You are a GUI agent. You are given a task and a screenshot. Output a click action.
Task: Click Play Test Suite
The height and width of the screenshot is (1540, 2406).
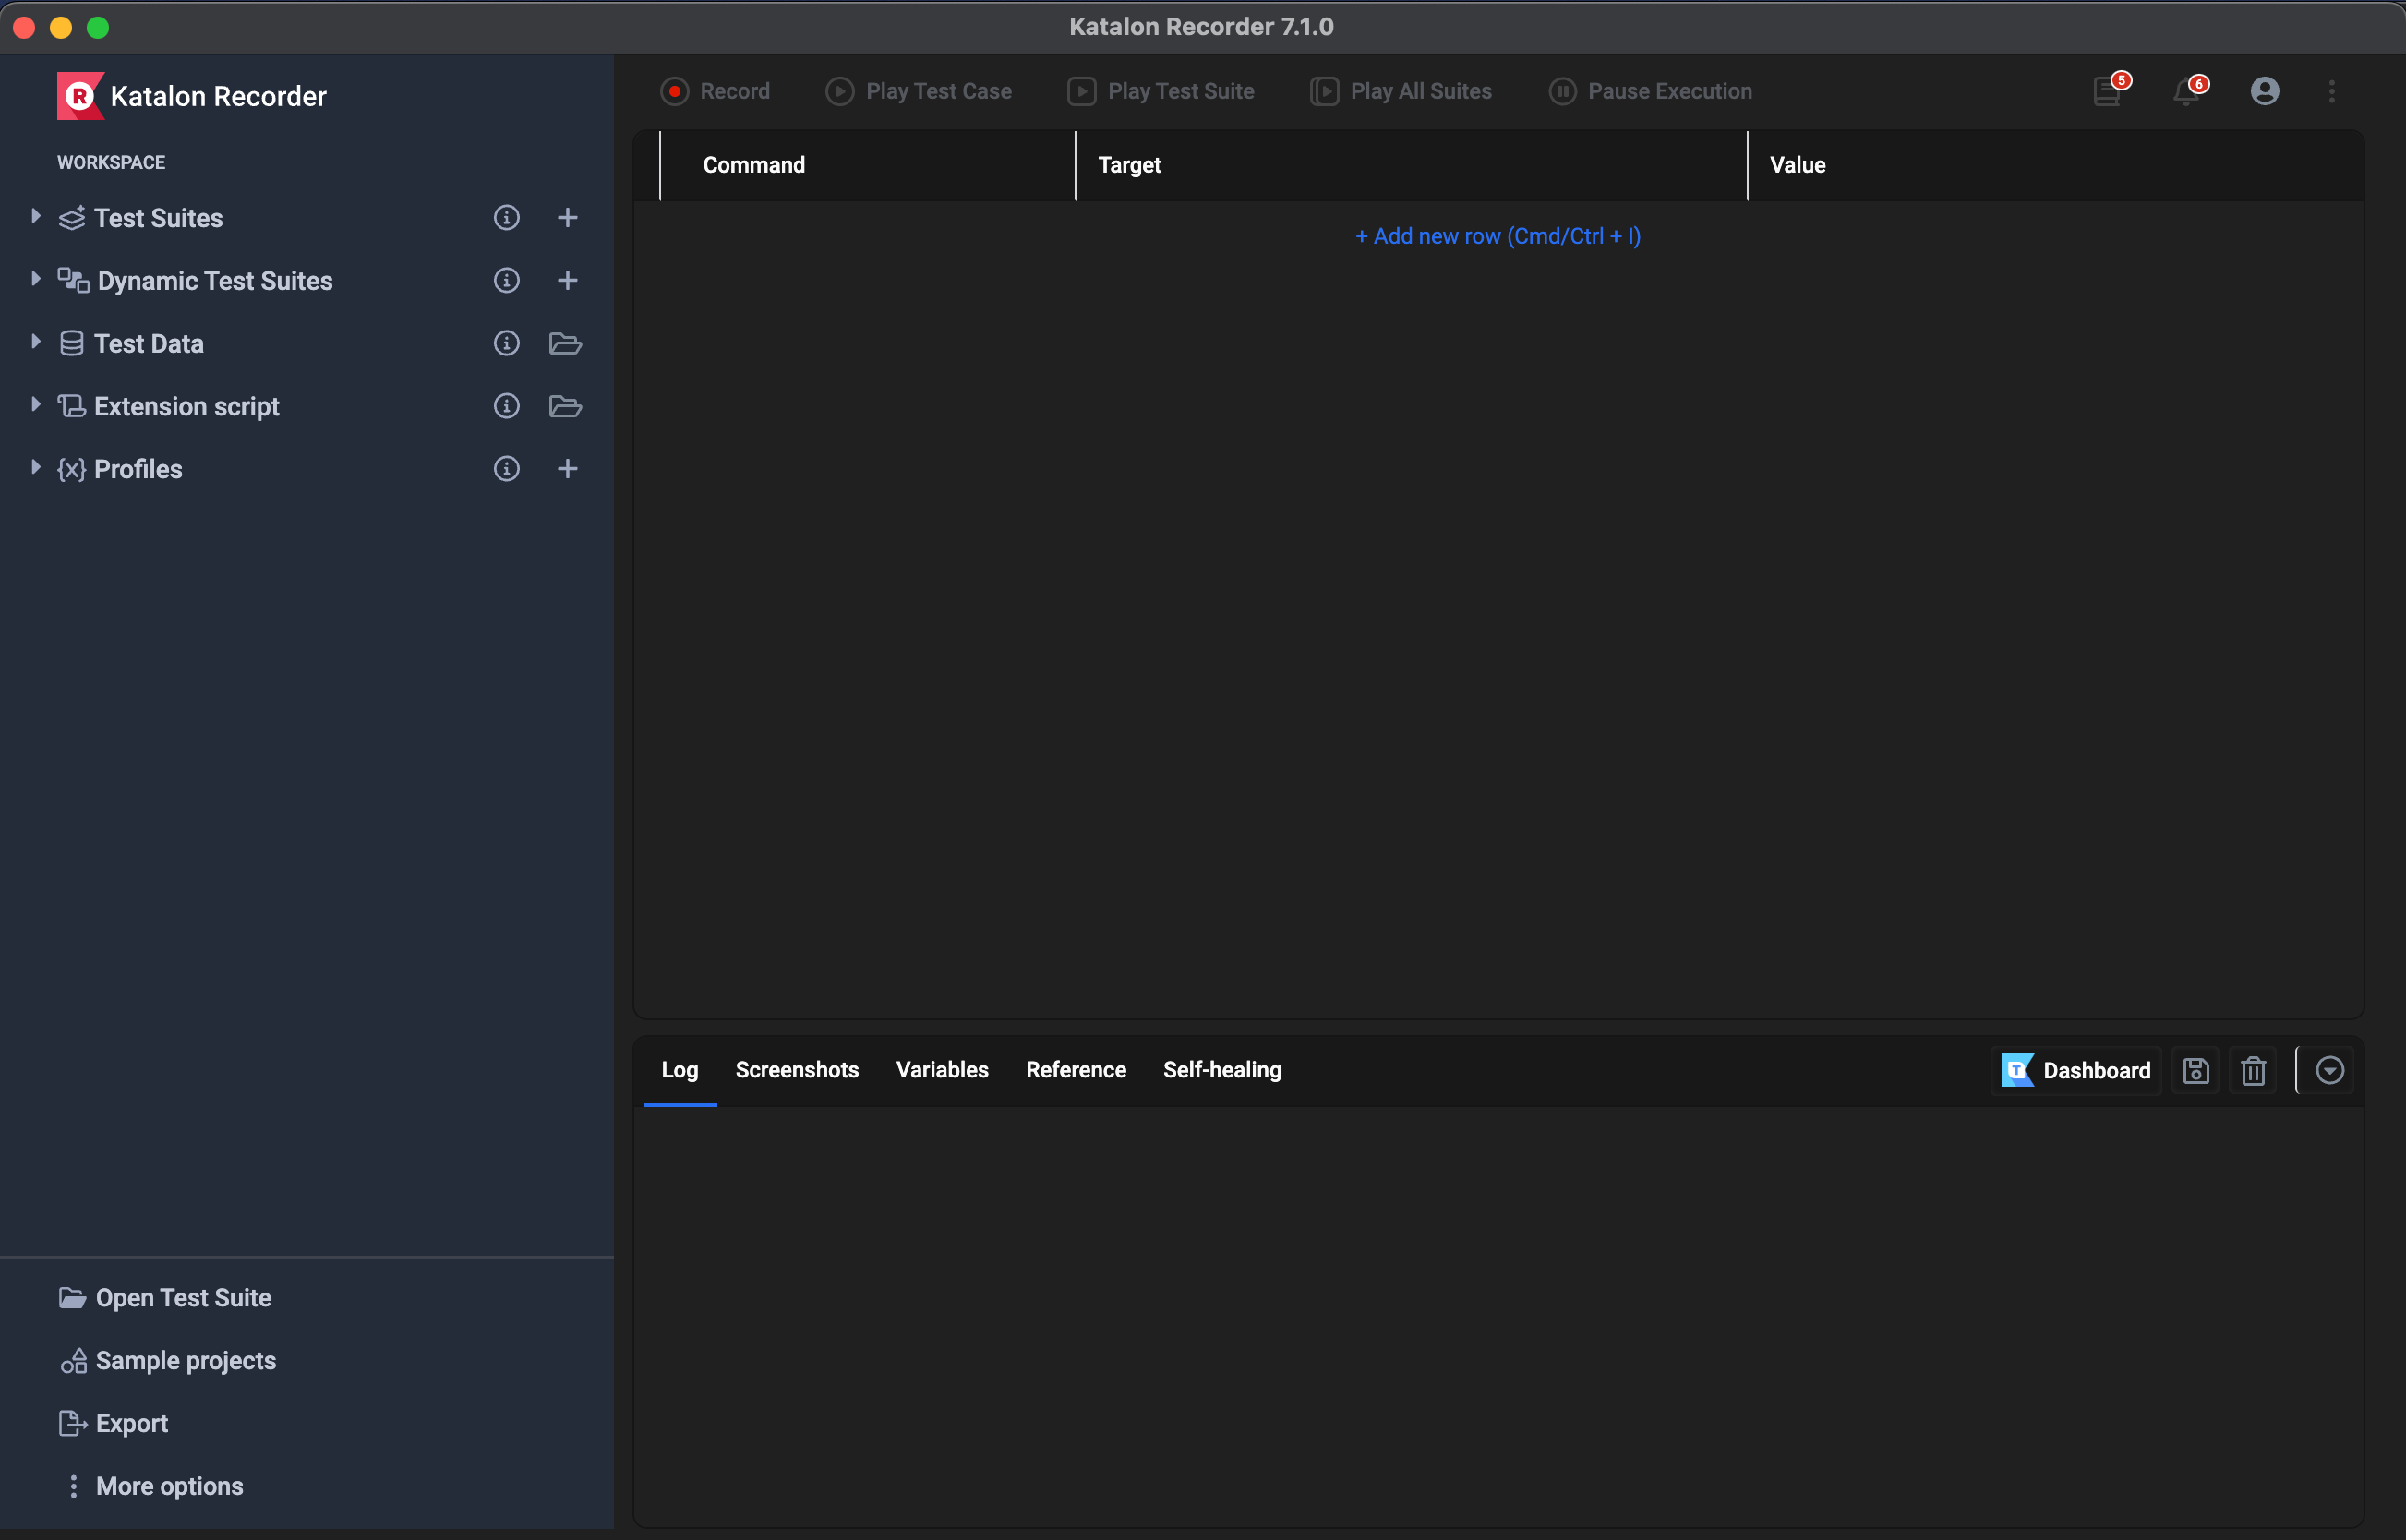click(x=1161, y=91)
